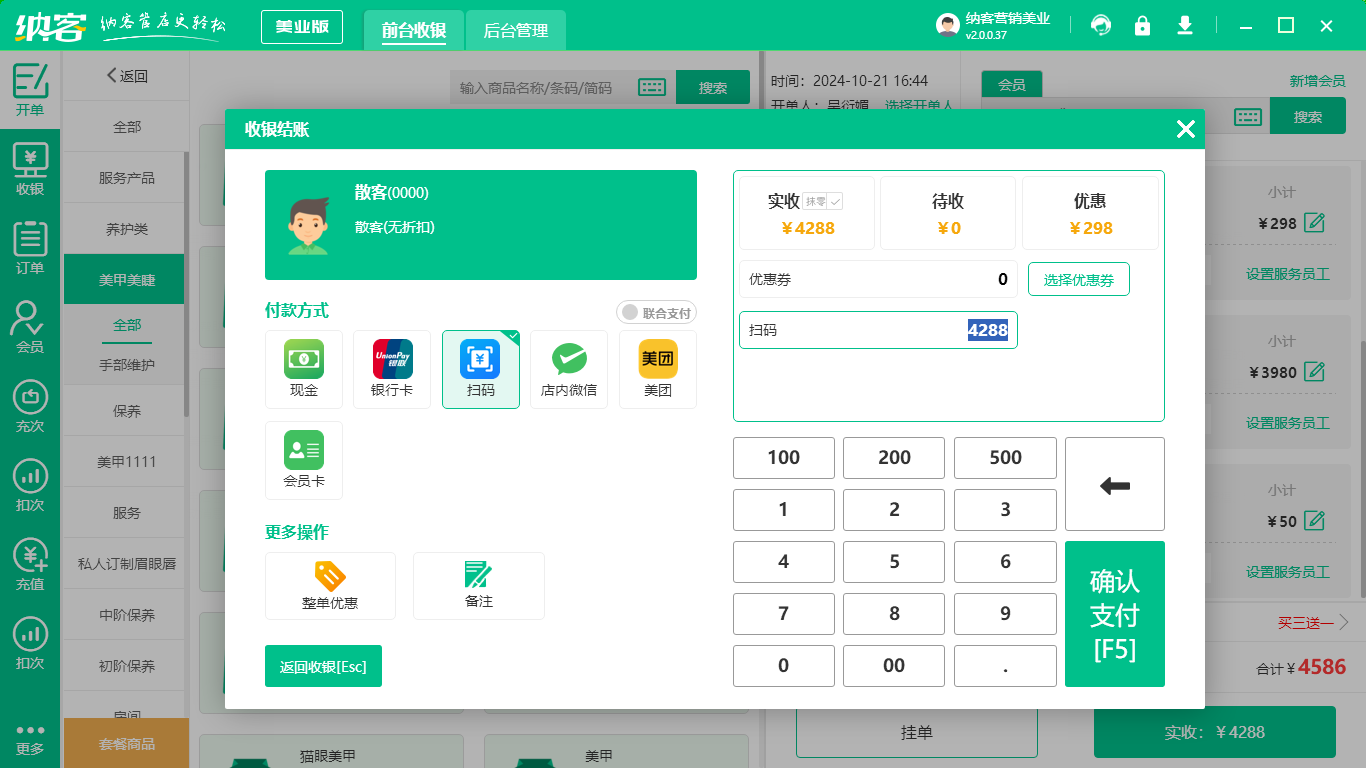Close the 收银结账 dialog
1366x768 pixels.
tap(1185, 129)
